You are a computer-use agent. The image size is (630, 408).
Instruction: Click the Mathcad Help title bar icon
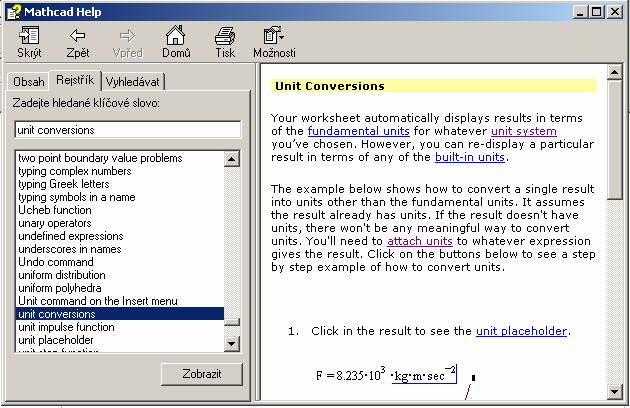(13, 12)
